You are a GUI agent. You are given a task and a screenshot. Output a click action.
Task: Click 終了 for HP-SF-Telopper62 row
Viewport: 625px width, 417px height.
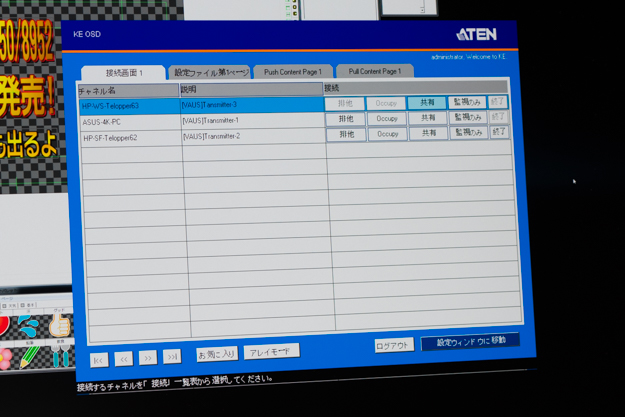[x=499, y=131]
